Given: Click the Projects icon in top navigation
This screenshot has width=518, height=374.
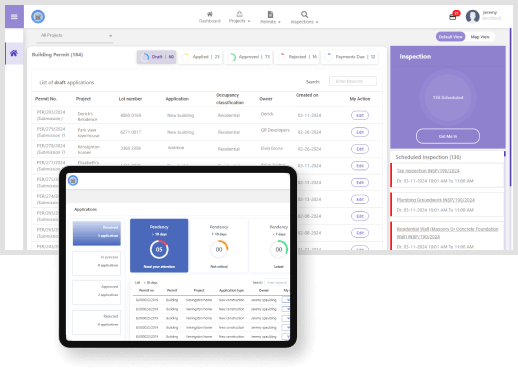Looking at the screenshot, I should [239, 14].
